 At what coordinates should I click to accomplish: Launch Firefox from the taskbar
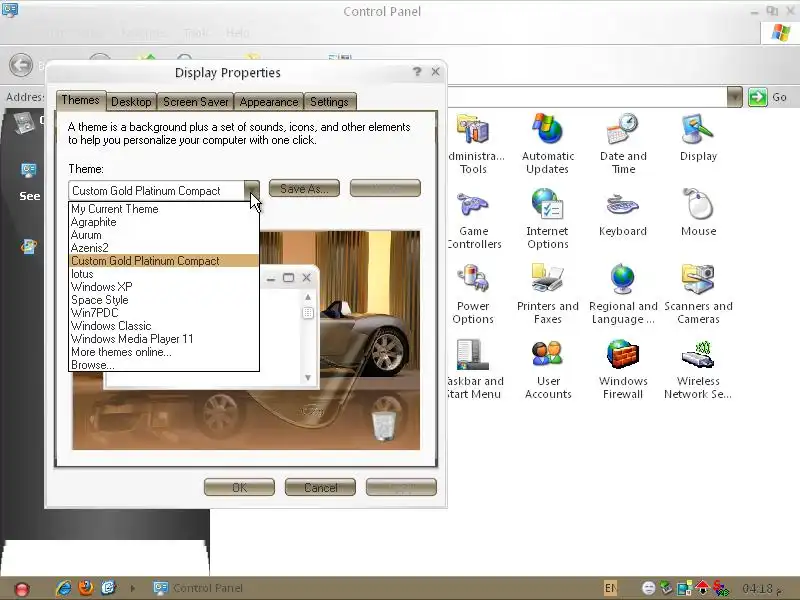[86, 588]
